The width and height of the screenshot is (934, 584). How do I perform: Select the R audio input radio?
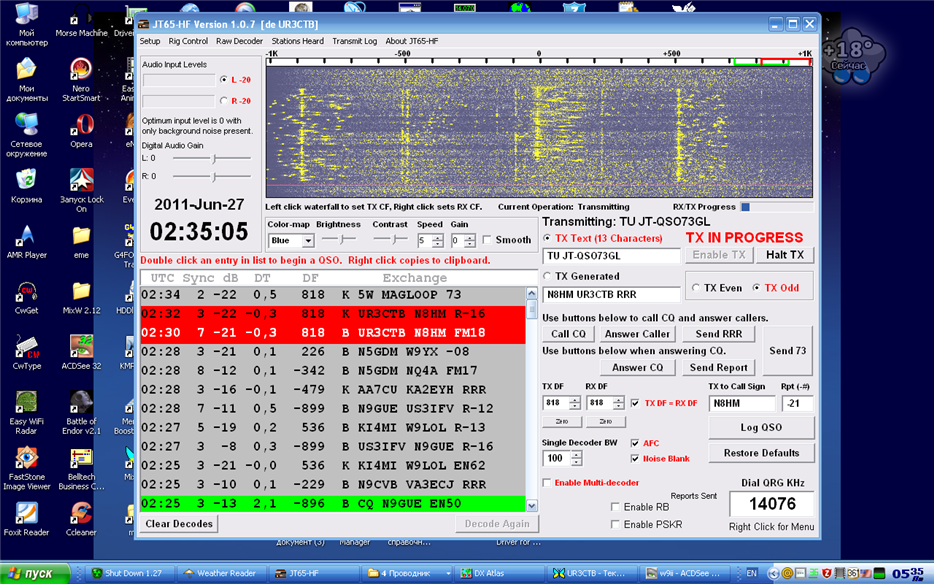[223, 101]
